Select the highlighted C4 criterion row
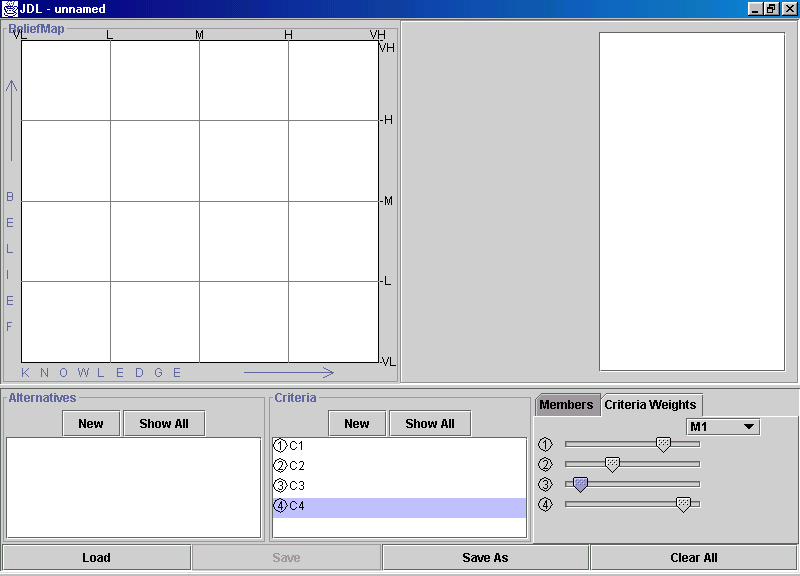This screenshot has width=800, height=576. [399, 508]
